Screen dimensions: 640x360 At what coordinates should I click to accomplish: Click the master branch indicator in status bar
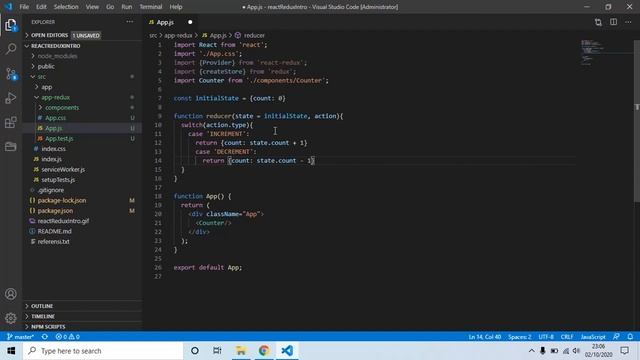click(20, 337)
